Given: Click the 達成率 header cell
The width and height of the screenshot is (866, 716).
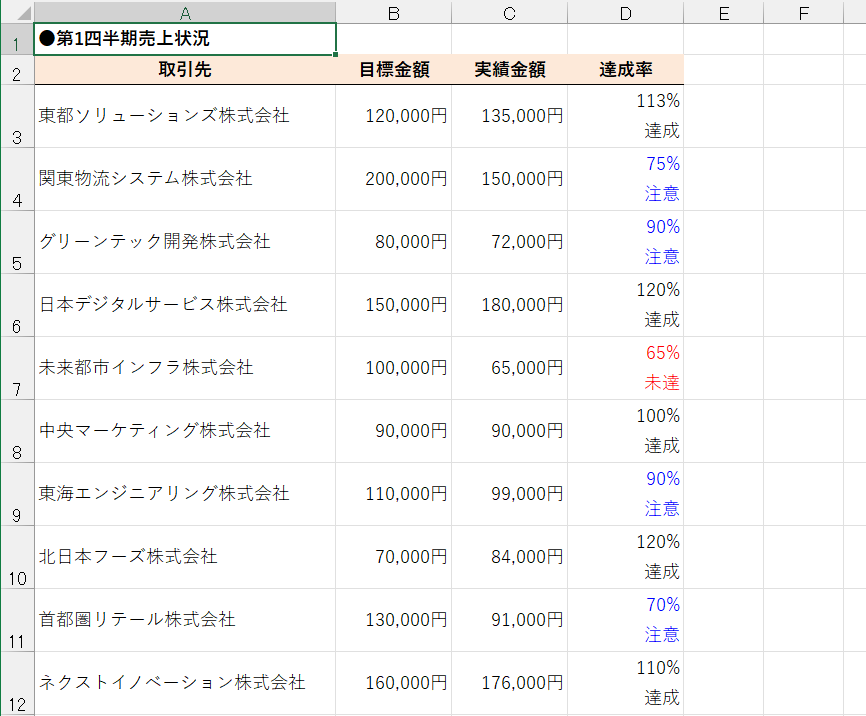Looking at the screenshot, I should [x=625, y=70].
